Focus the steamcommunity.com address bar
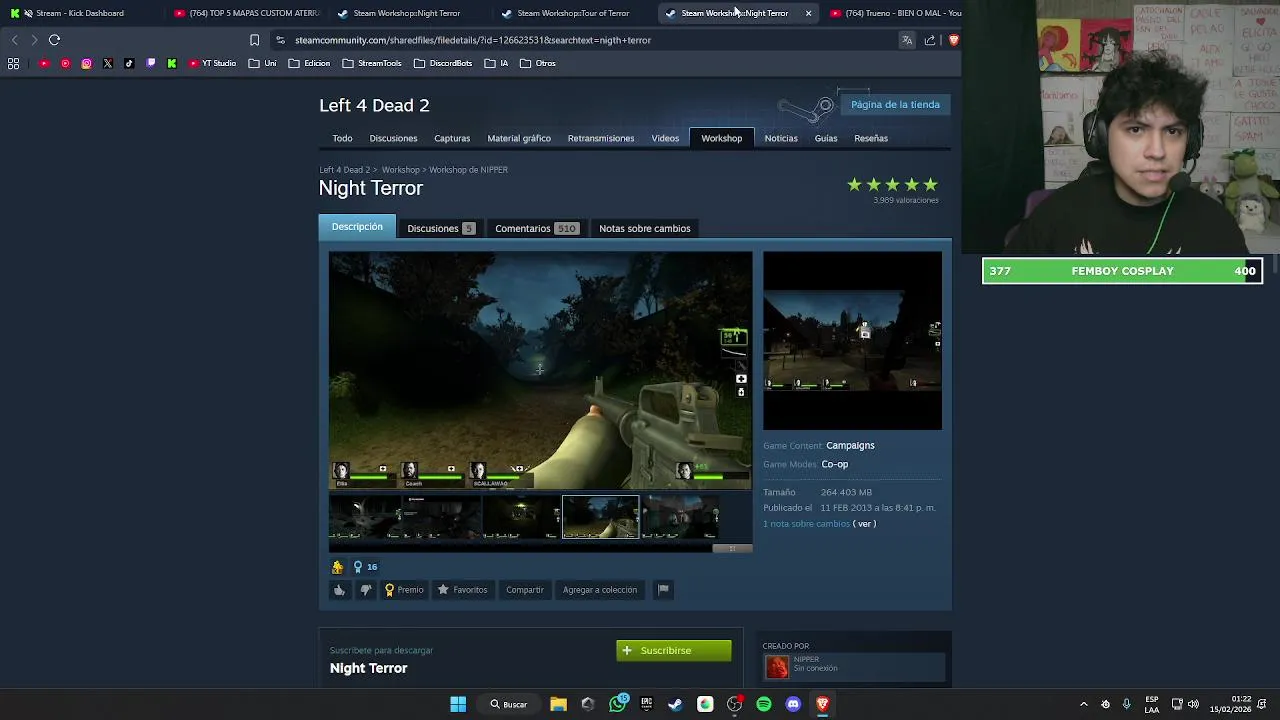Screen dimensions: 1280x720 [580, 40]
